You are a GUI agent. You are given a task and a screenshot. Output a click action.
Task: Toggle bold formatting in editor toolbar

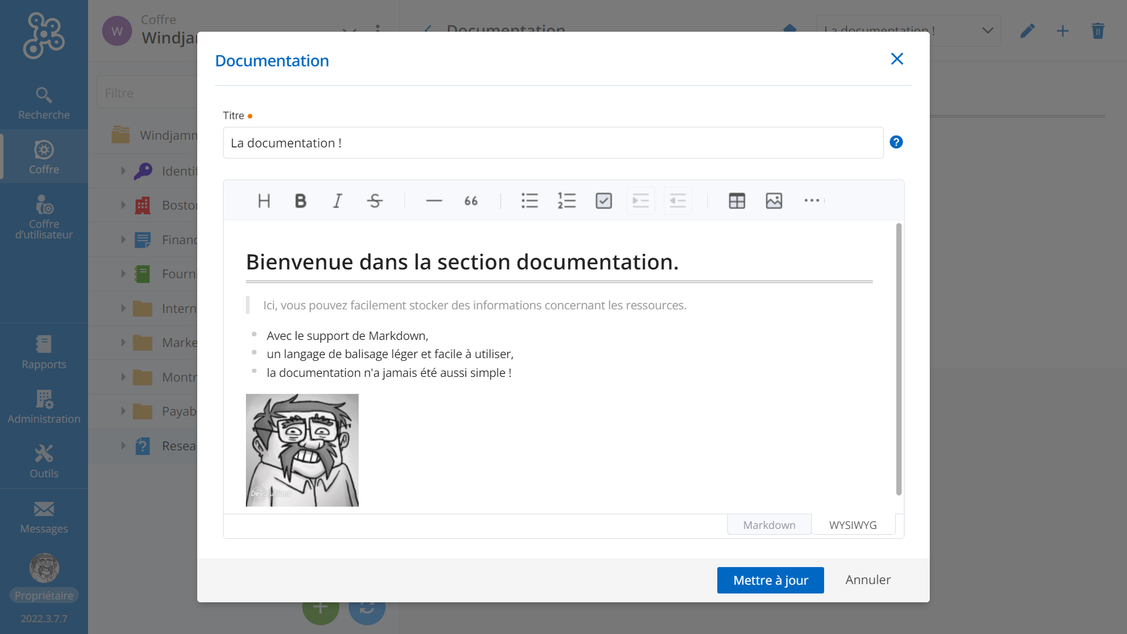(x=300, y=201)
